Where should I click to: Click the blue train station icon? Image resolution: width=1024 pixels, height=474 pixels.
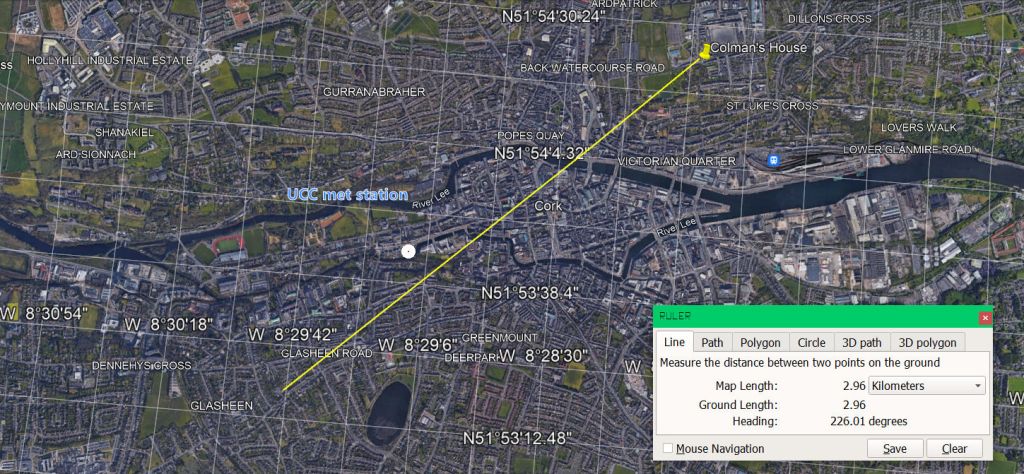[773, 159]
